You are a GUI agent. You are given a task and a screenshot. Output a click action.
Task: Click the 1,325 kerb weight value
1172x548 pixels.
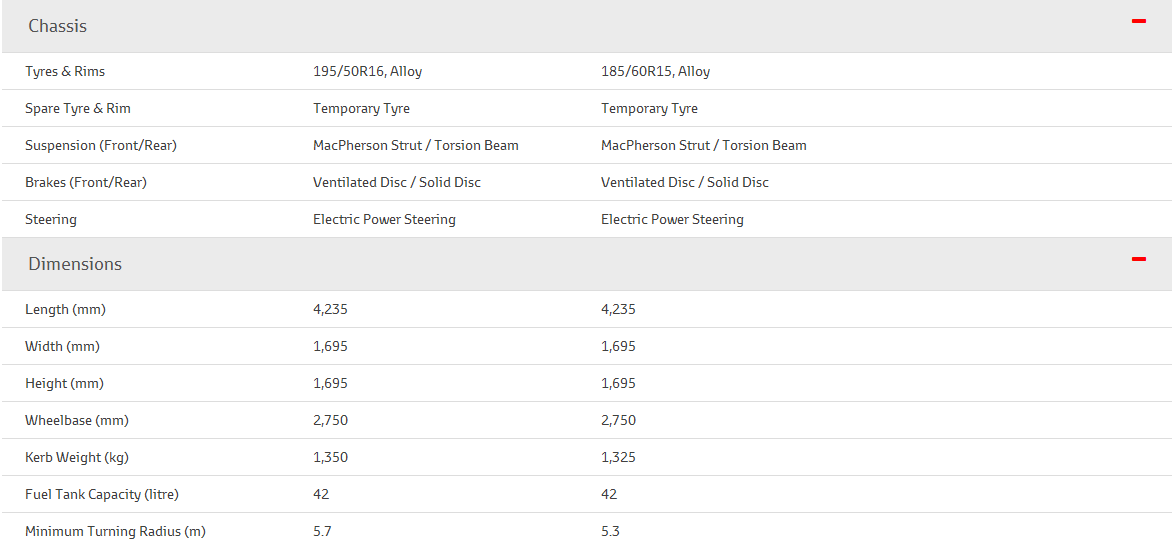pyautogui.click(x=618, y=458)
